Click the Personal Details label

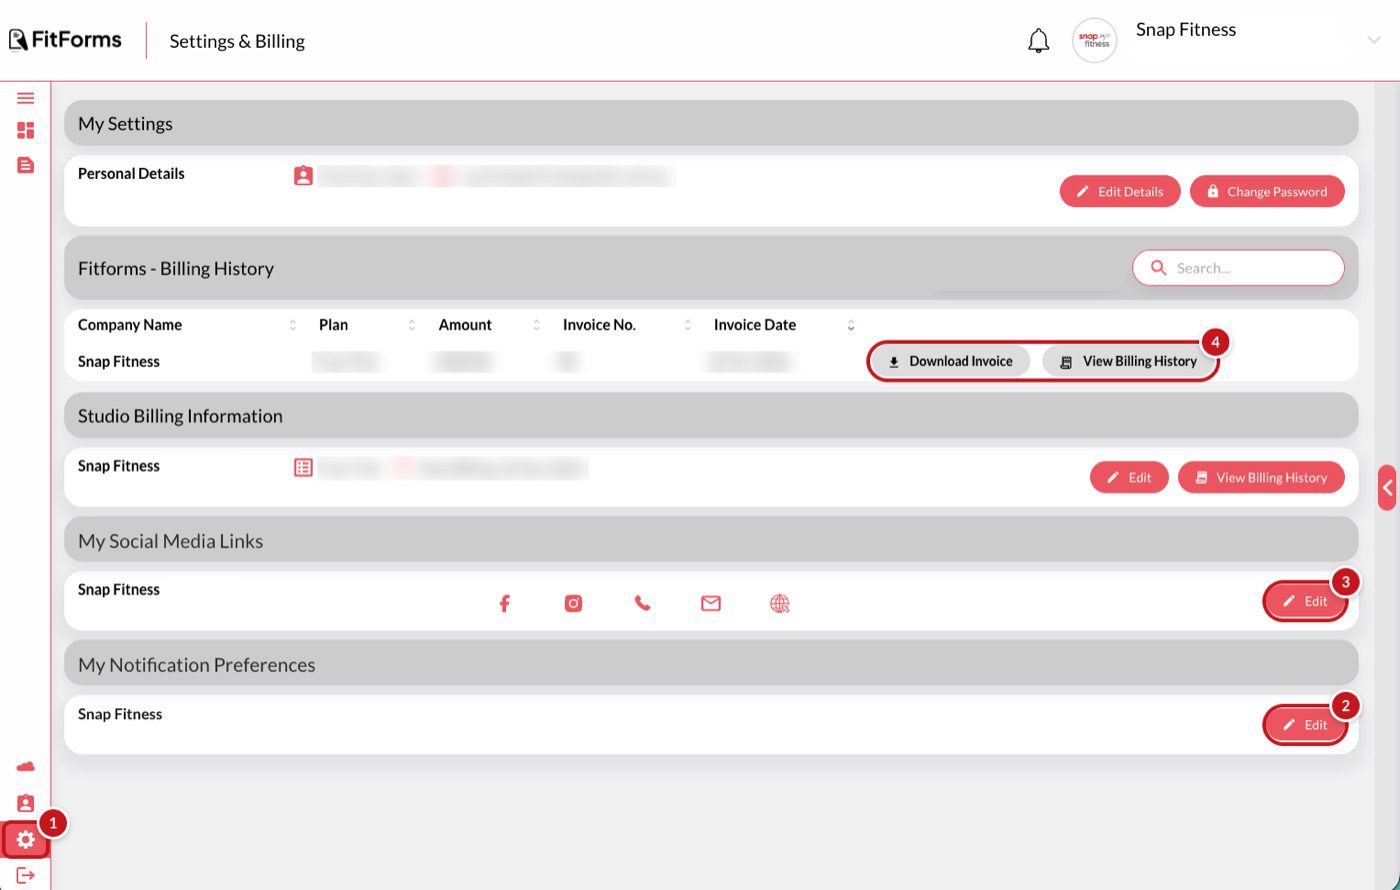tap(131, 173)
